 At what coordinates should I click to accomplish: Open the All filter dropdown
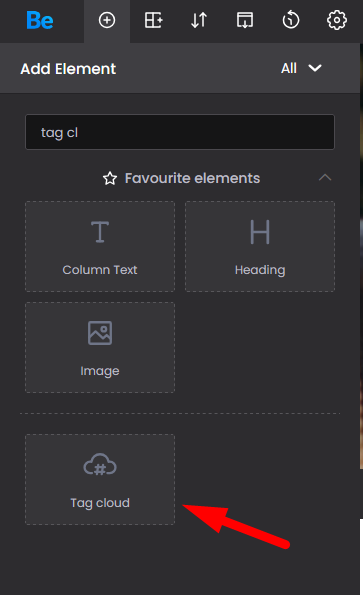click(301, 68)
